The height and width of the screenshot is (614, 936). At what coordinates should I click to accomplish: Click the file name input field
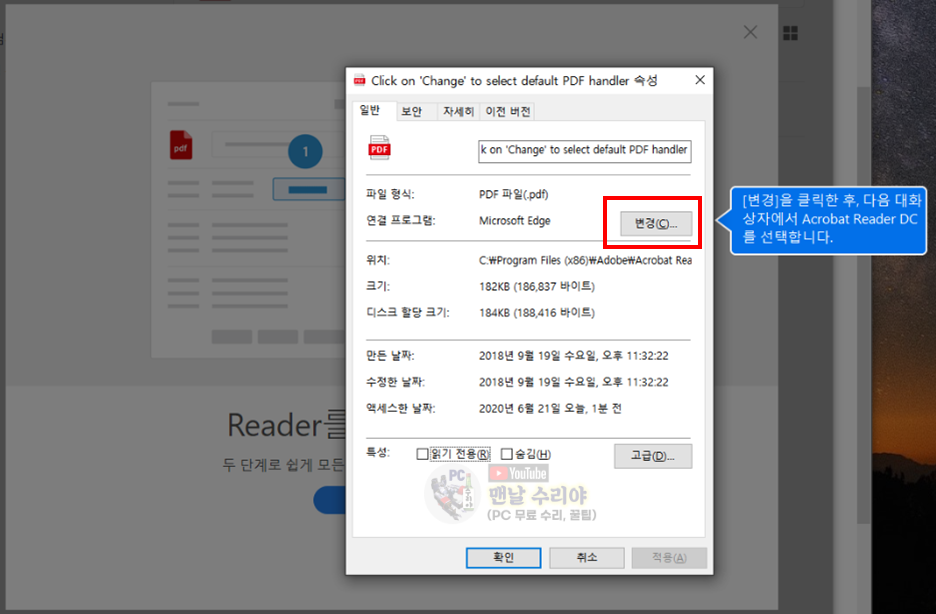584,151
